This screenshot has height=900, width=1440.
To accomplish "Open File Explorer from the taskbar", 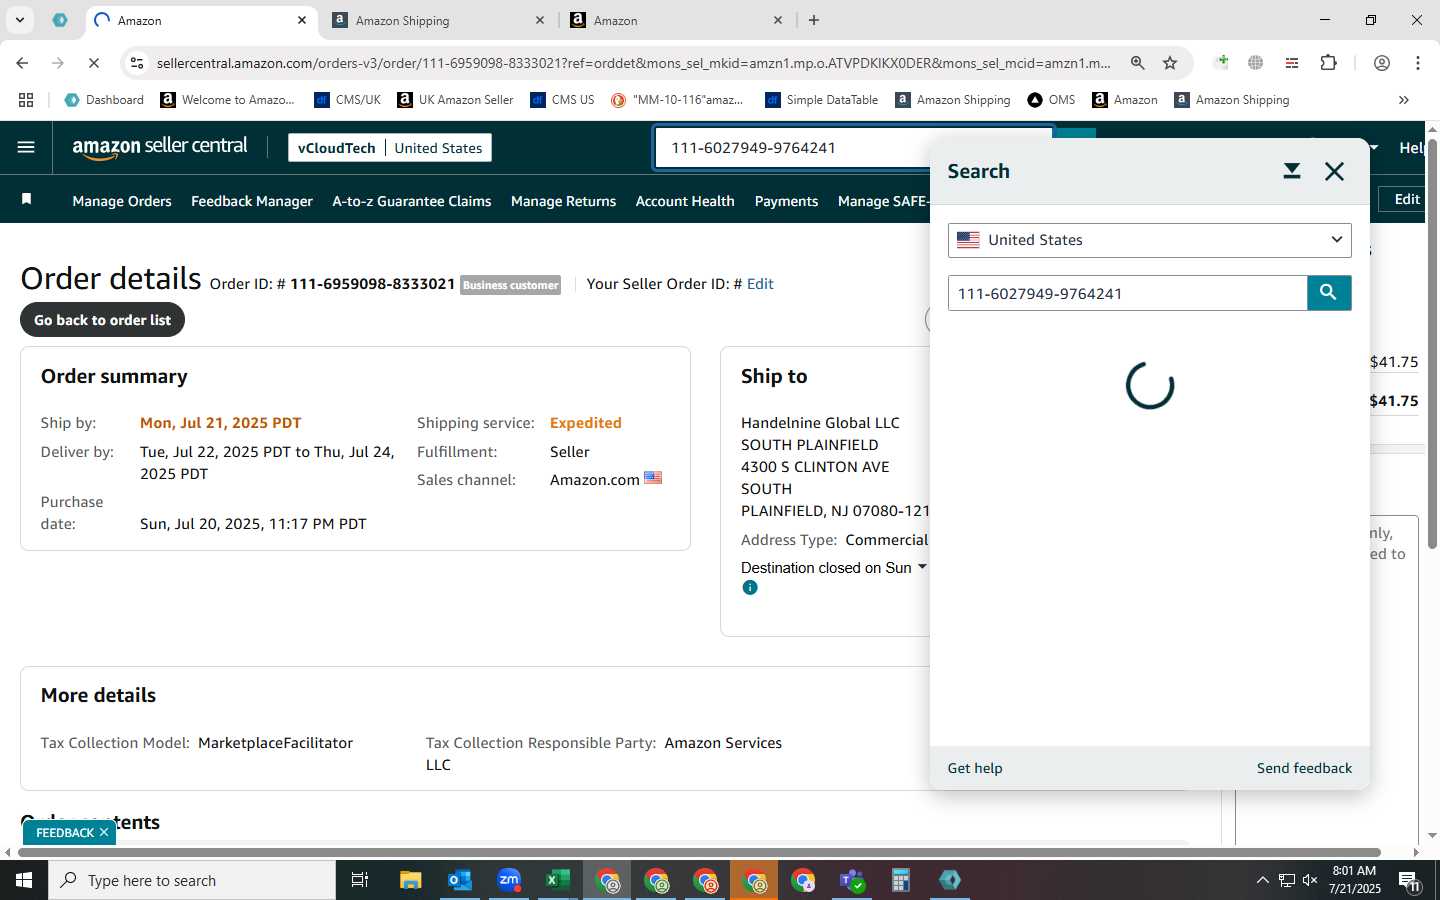I will [411, 880].
